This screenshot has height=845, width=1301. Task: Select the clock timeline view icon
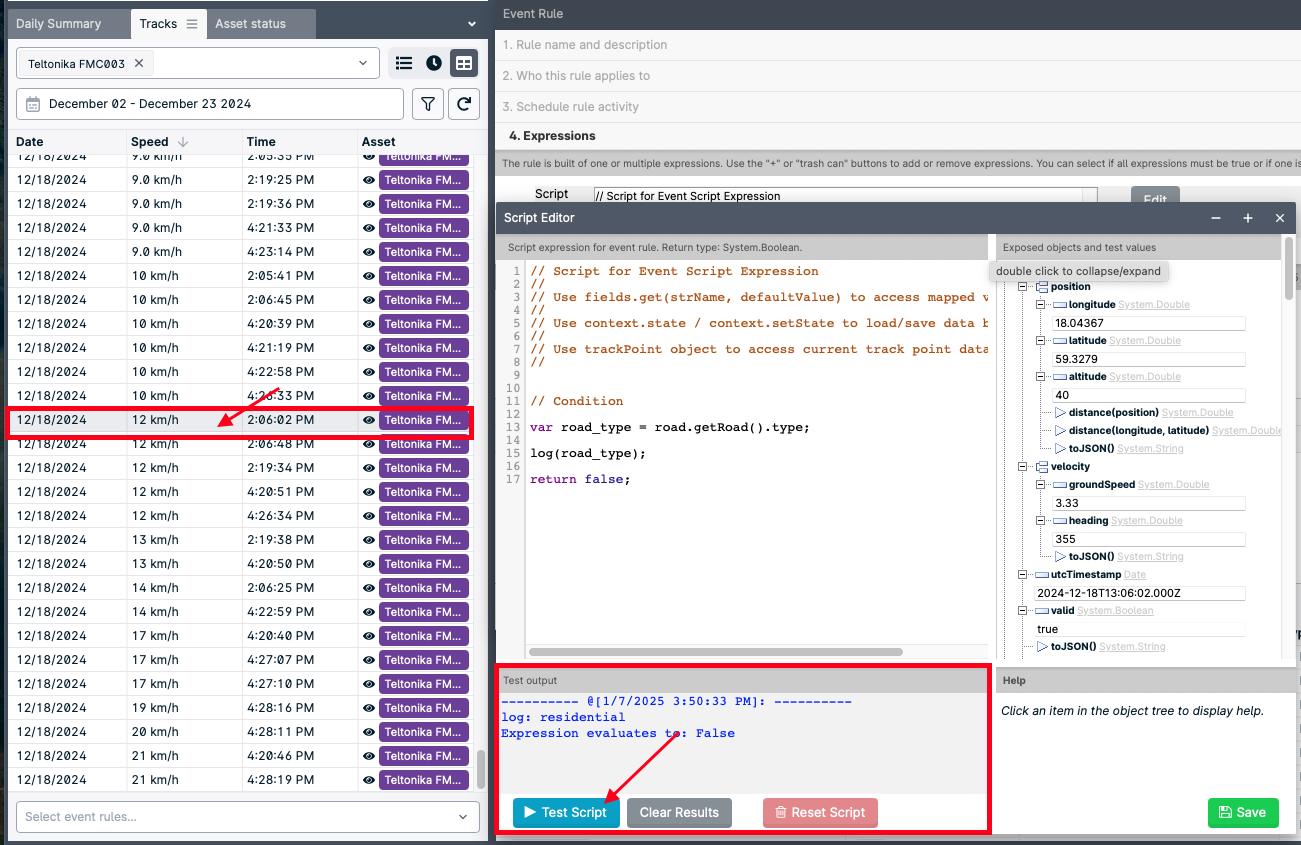click(x=434, y=63)
